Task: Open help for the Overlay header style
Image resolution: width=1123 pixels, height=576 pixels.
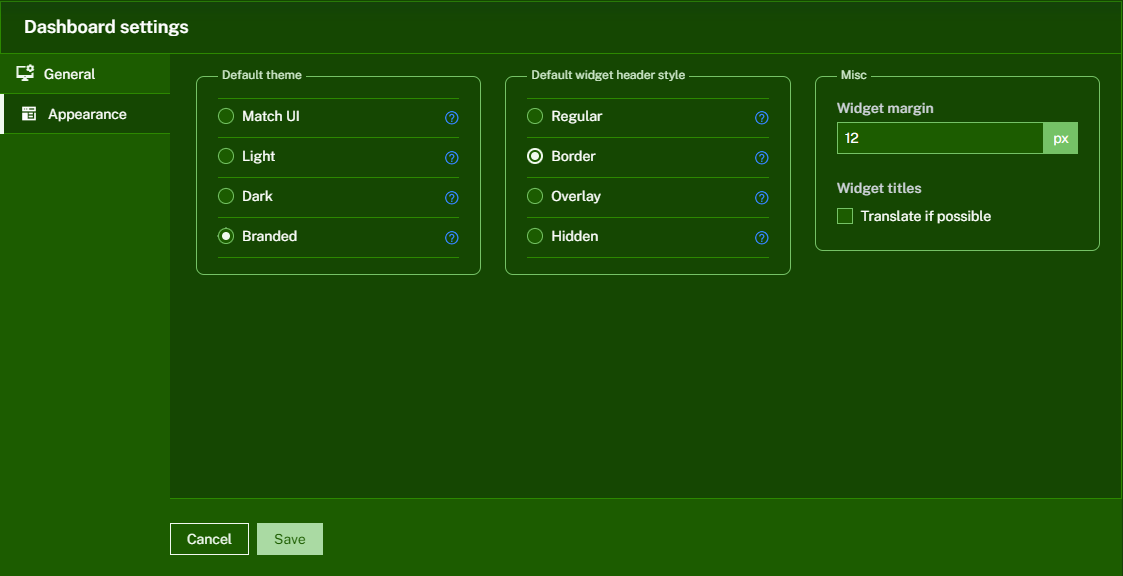Action: coord(762,197)
